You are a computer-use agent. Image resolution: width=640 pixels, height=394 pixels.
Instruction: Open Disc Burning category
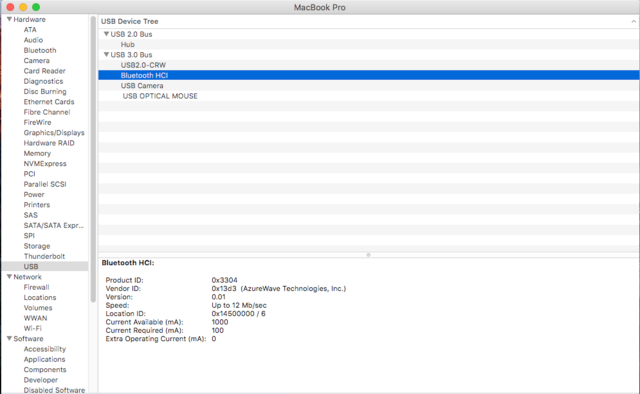tap(45, 91)
